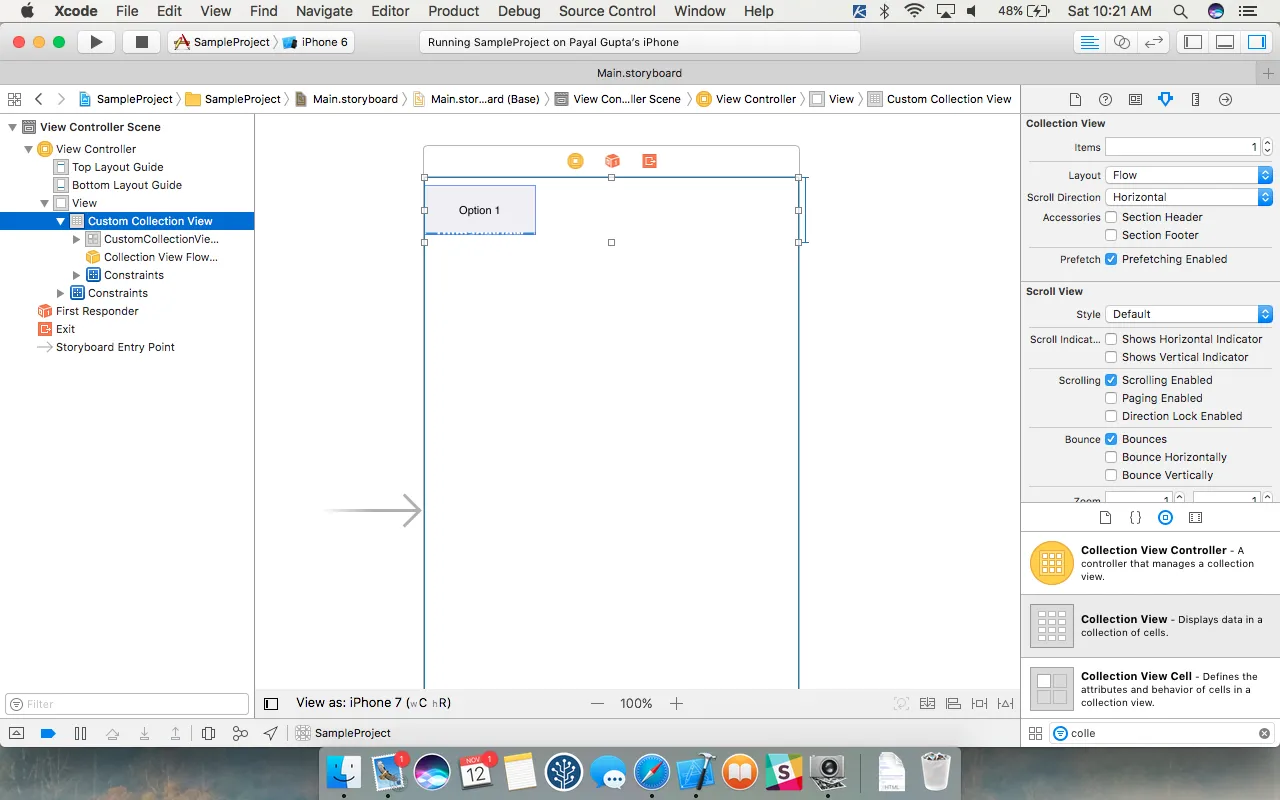Image resolution: width=1280 pixels, height=800 pixels.
Task: Zoom in the storyboard canvas
Action: click(676, 703)
